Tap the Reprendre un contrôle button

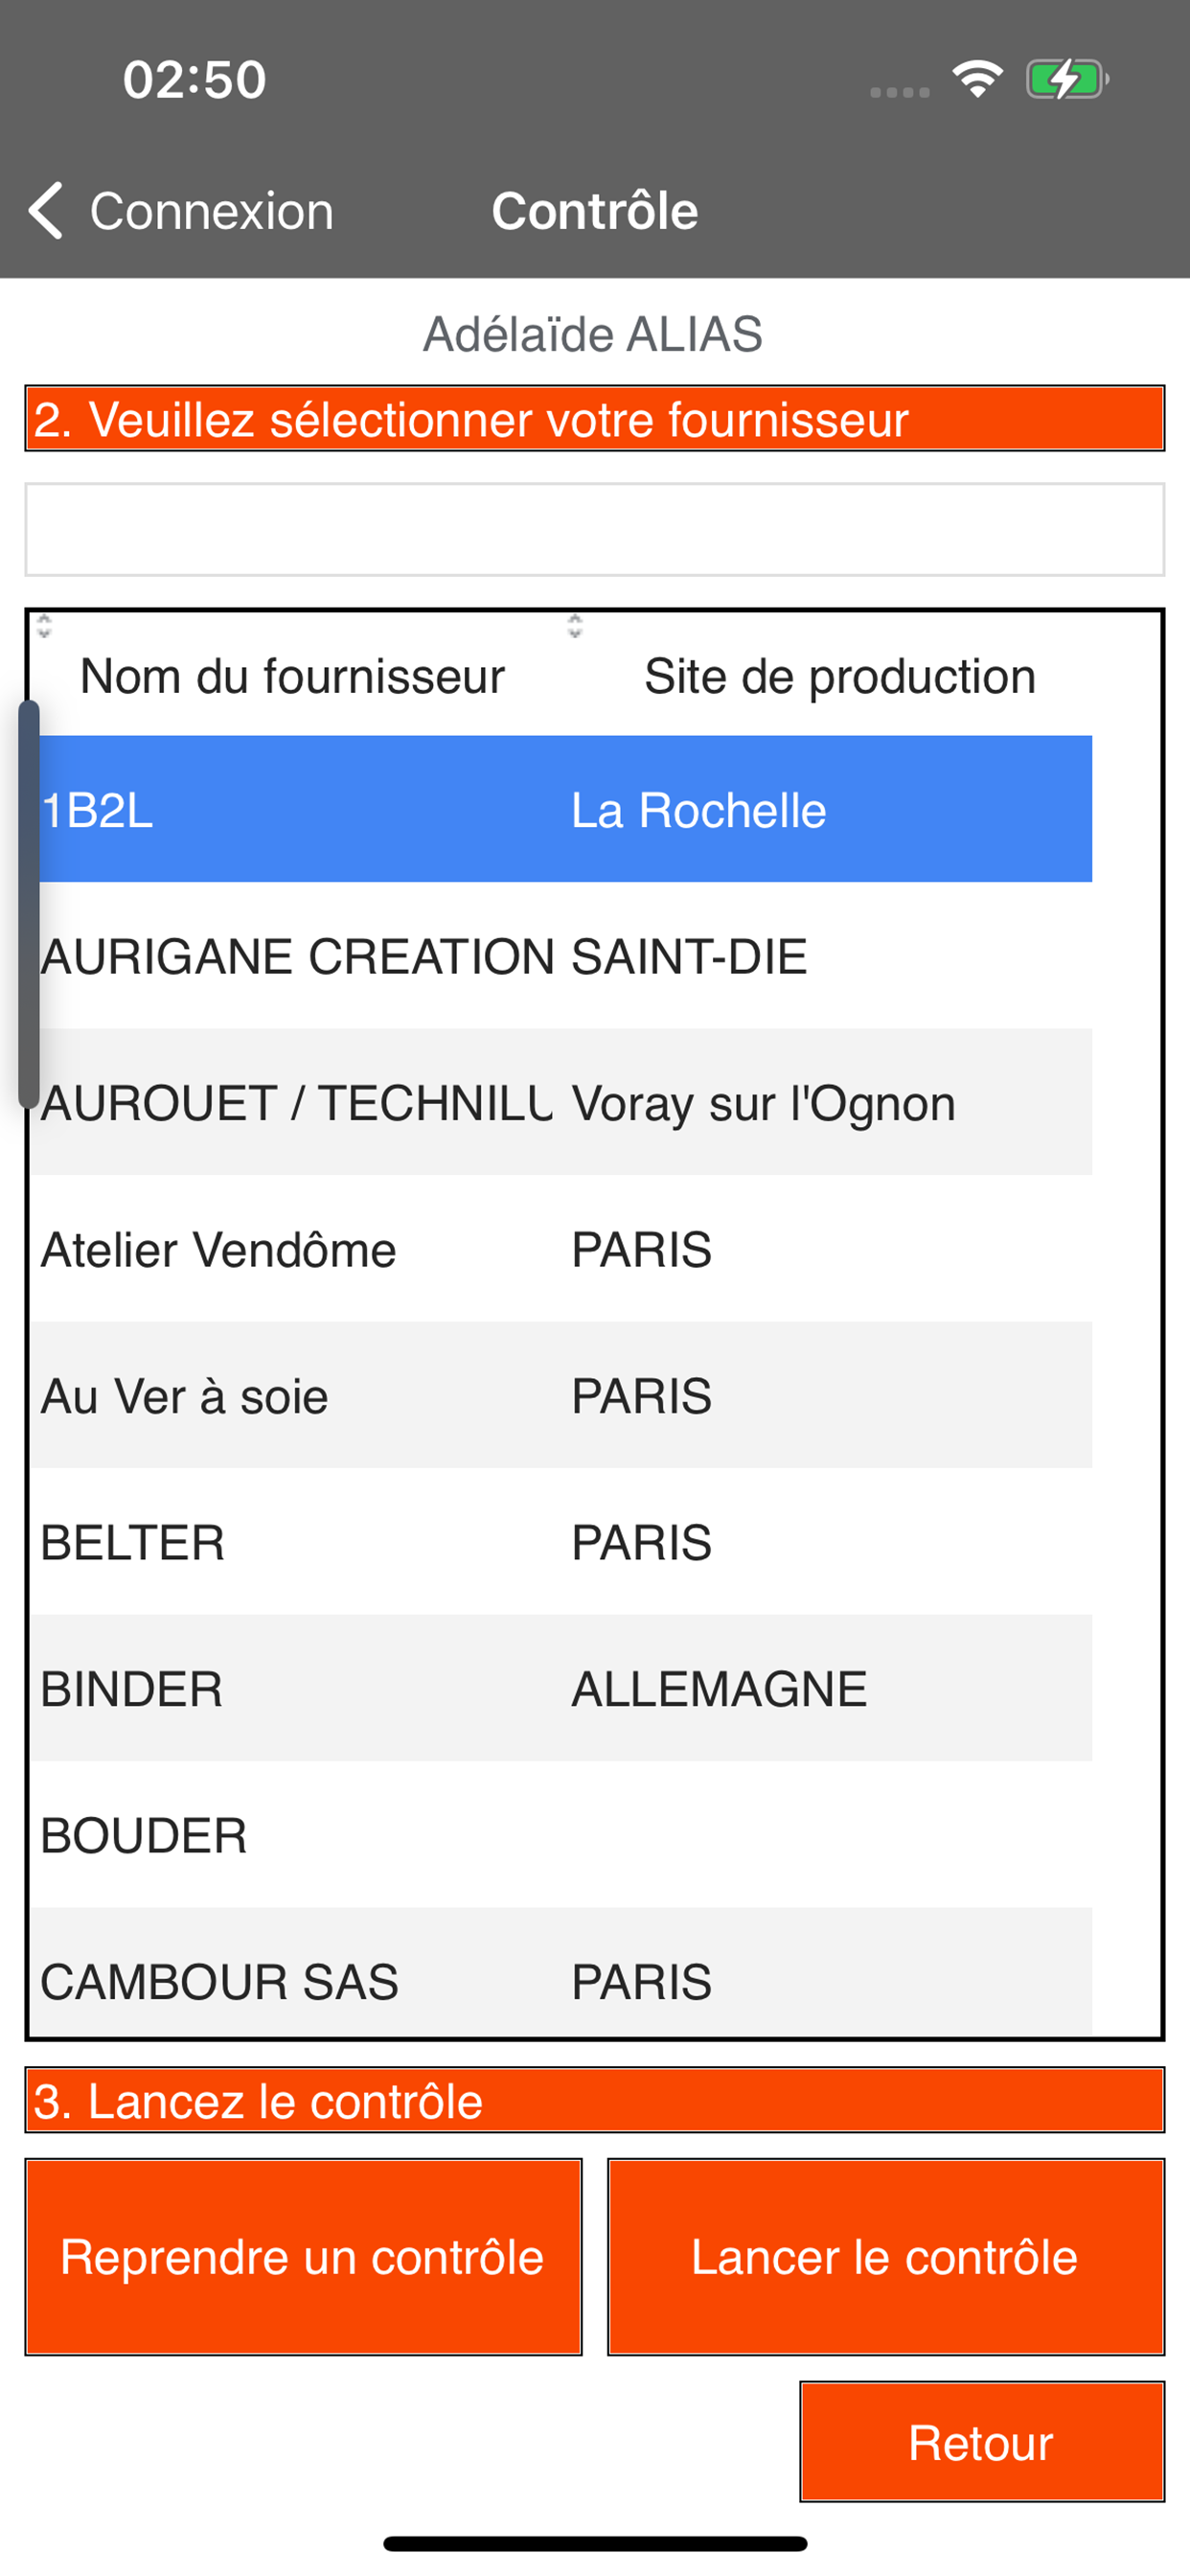[303, 2257]
